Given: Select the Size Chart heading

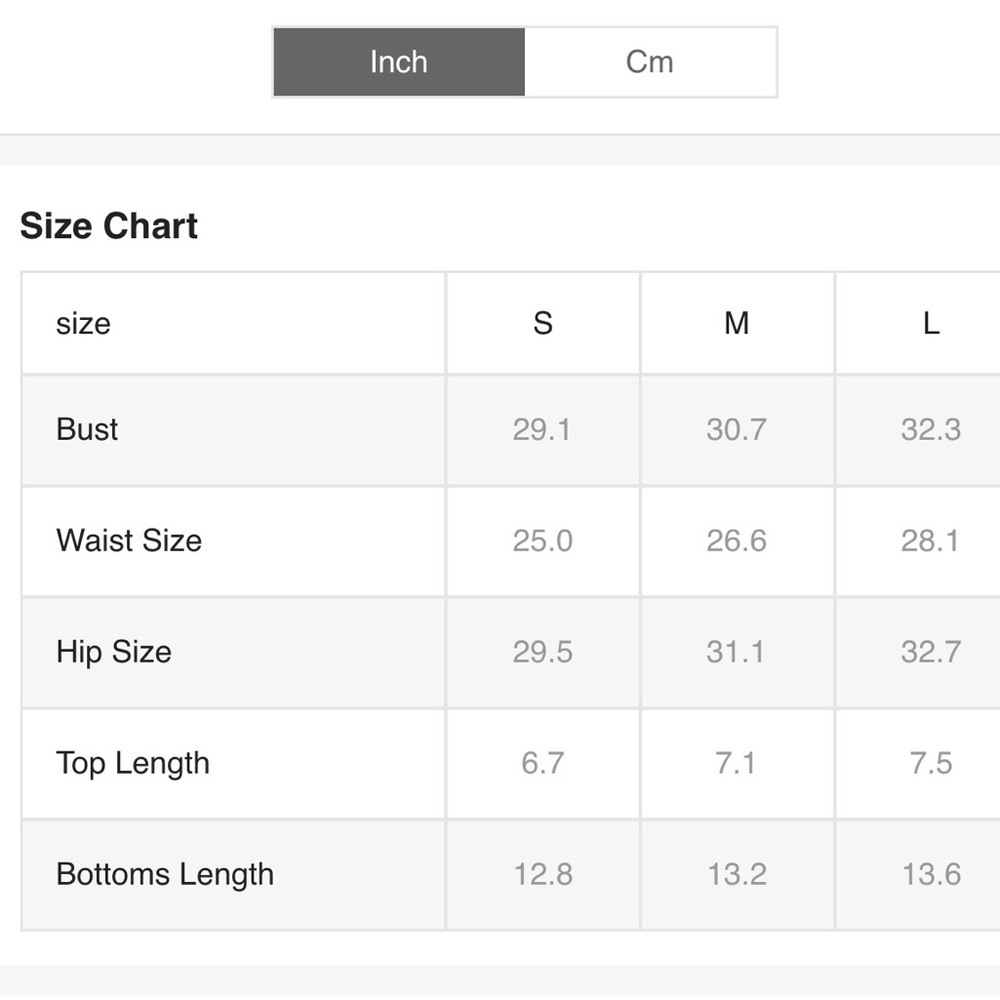Looking at the screenshot, I should pos(109,226).
